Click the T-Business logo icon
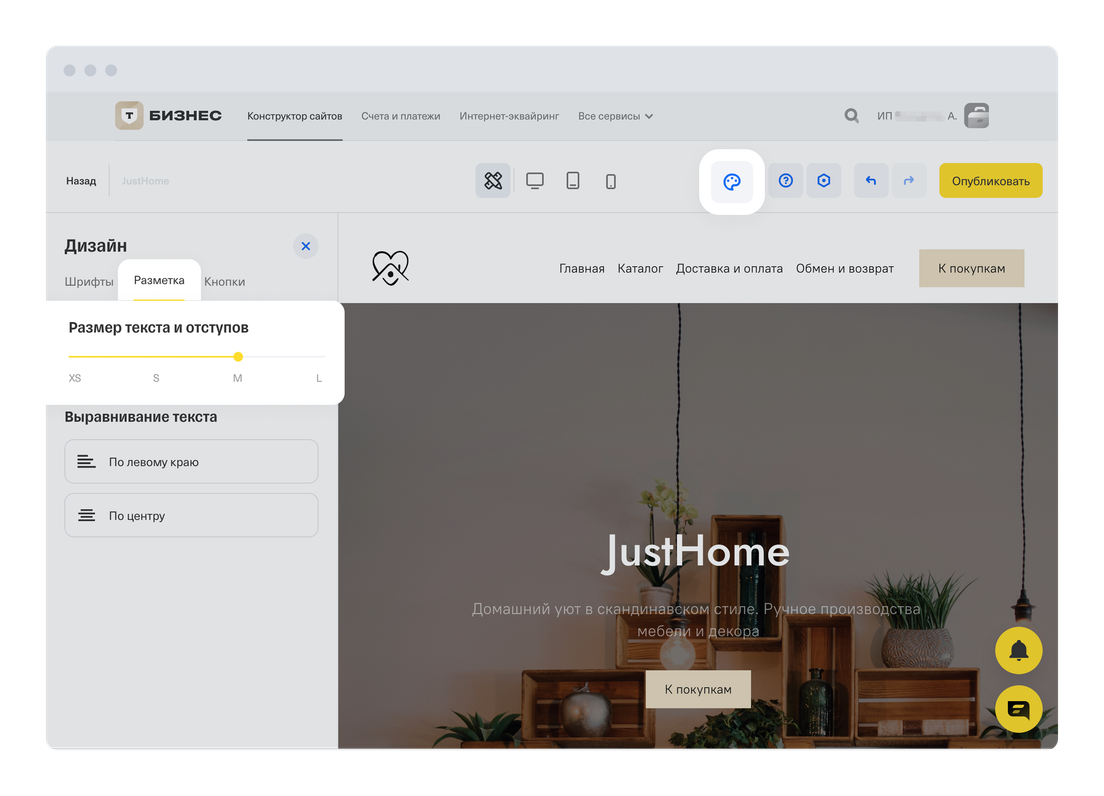Image resolution: width=1104 pixels, height=796 pixels. [129, 115]
